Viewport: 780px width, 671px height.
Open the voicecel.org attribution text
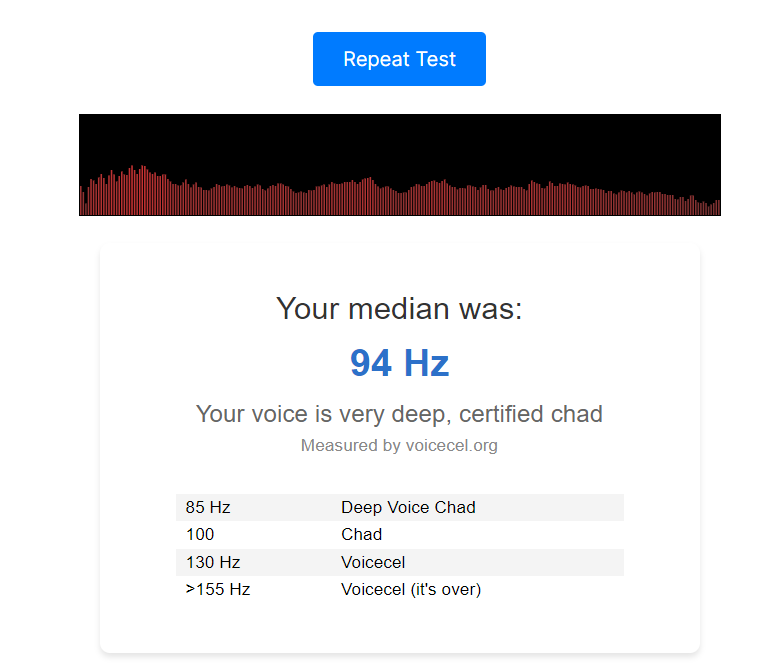point(452,445)
